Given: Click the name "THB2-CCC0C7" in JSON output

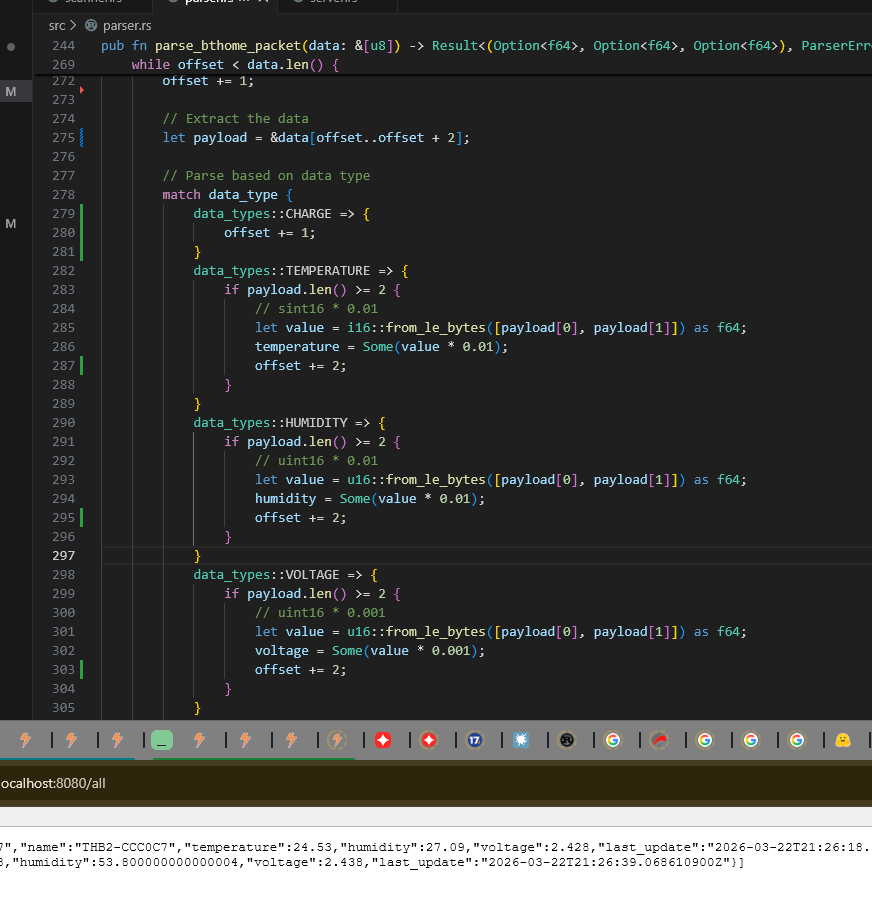Looking at the screenshot, I should (x=125, y=847).
